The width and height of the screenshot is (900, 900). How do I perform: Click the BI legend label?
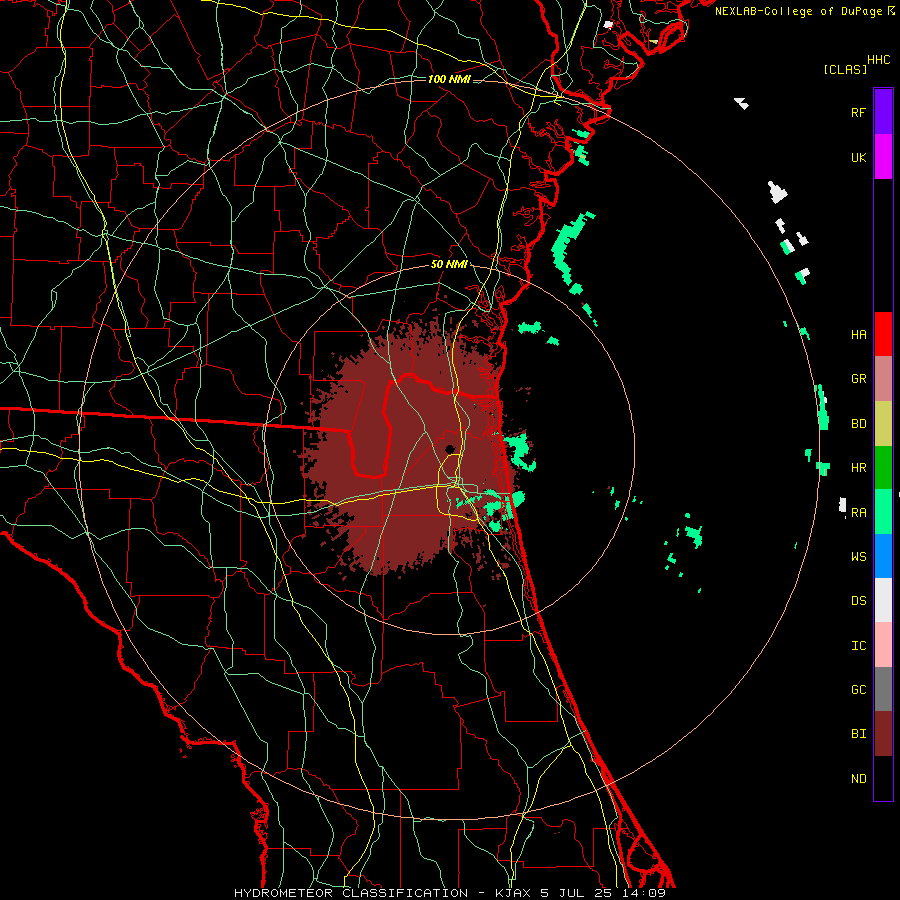point(858,734)
